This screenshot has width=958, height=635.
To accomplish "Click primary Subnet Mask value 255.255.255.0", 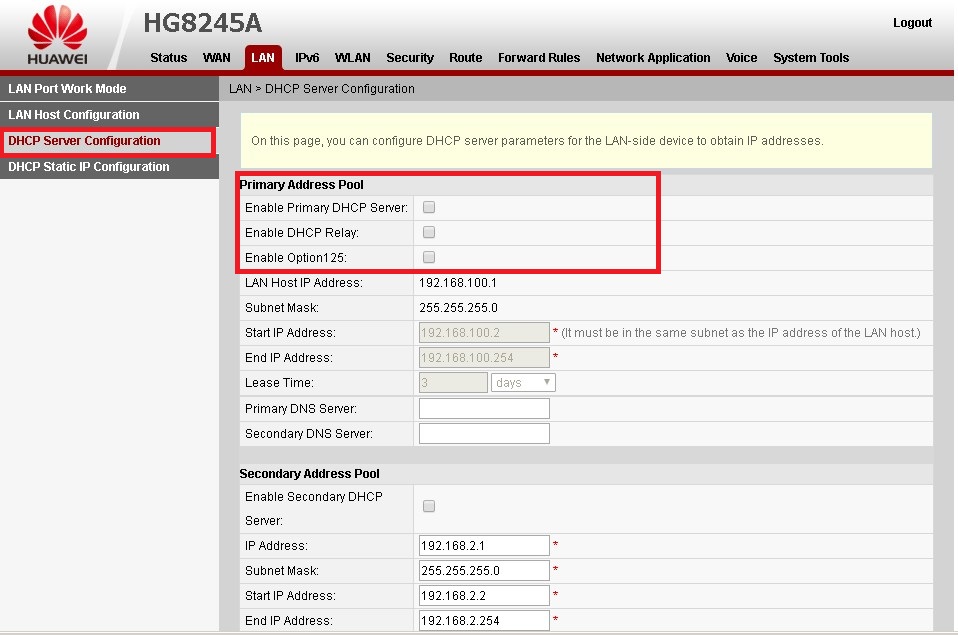I will (x=458, y=308).
